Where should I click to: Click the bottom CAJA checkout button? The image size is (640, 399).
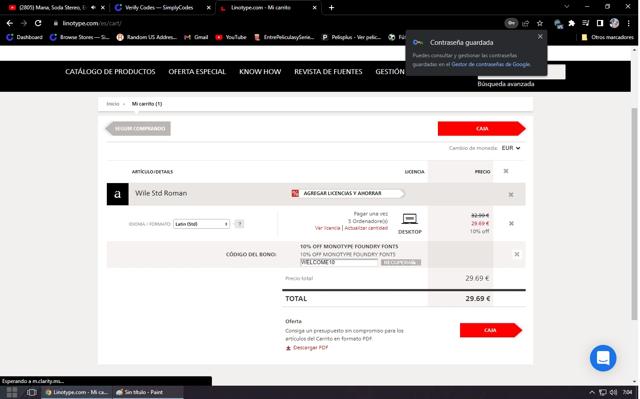pos(491,330)
